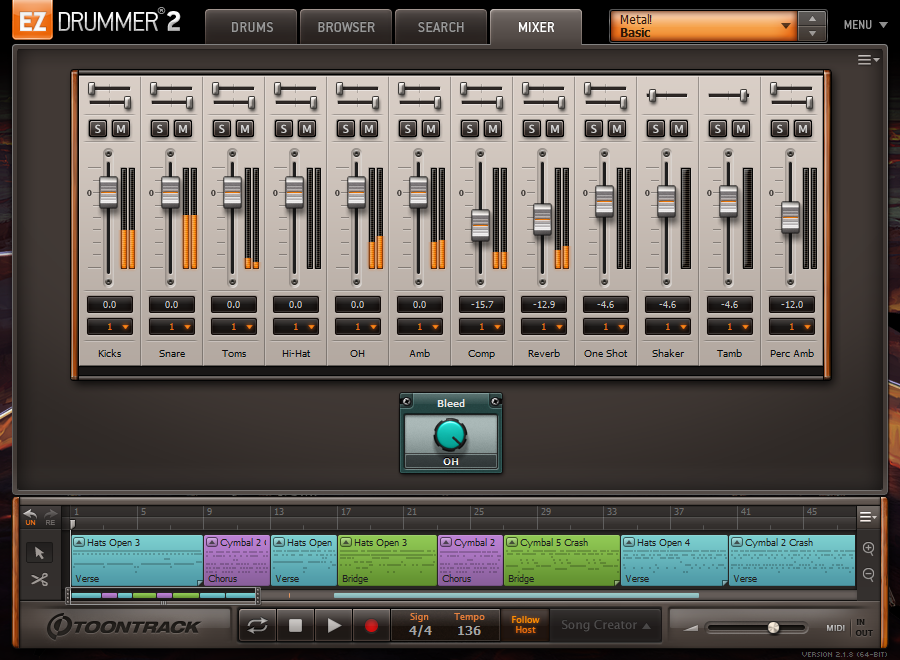The height and width of the screenshot is (660, 900).
Task: Click the master volume slider knob
Action: tap(774, 627)
